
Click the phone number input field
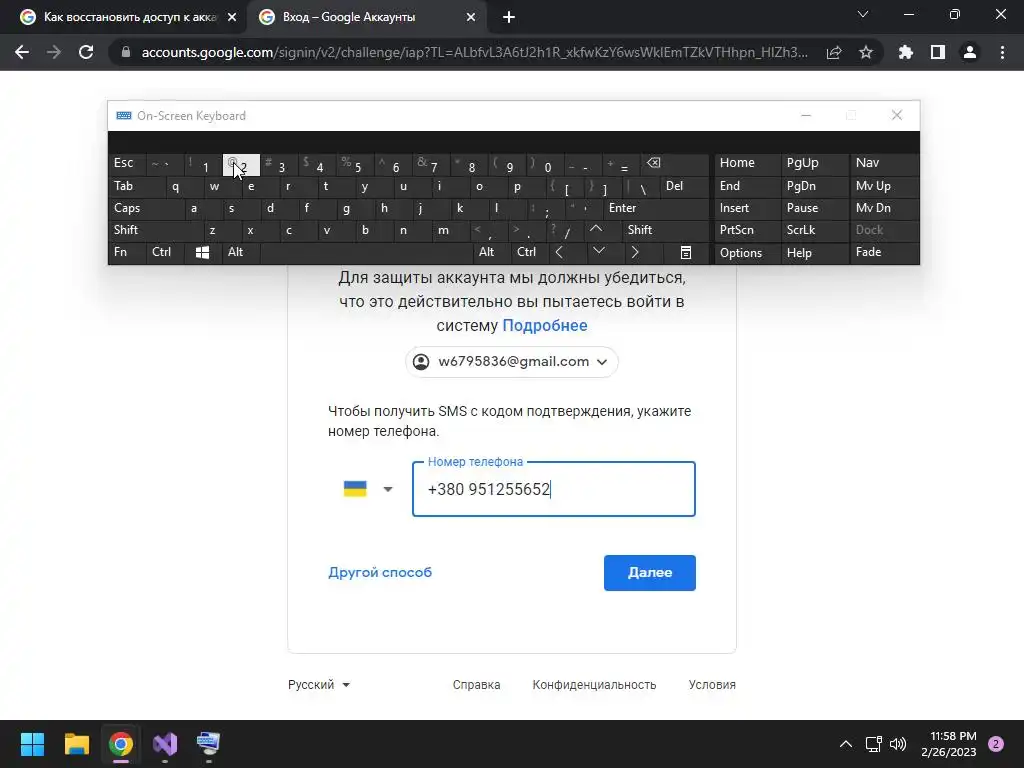pyautogui.click(x=554, y=489)
